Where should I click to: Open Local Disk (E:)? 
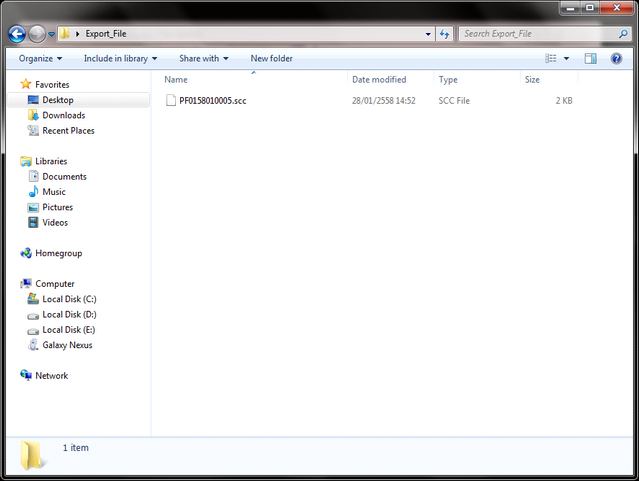pyautogui.click(x=68, y=330)
